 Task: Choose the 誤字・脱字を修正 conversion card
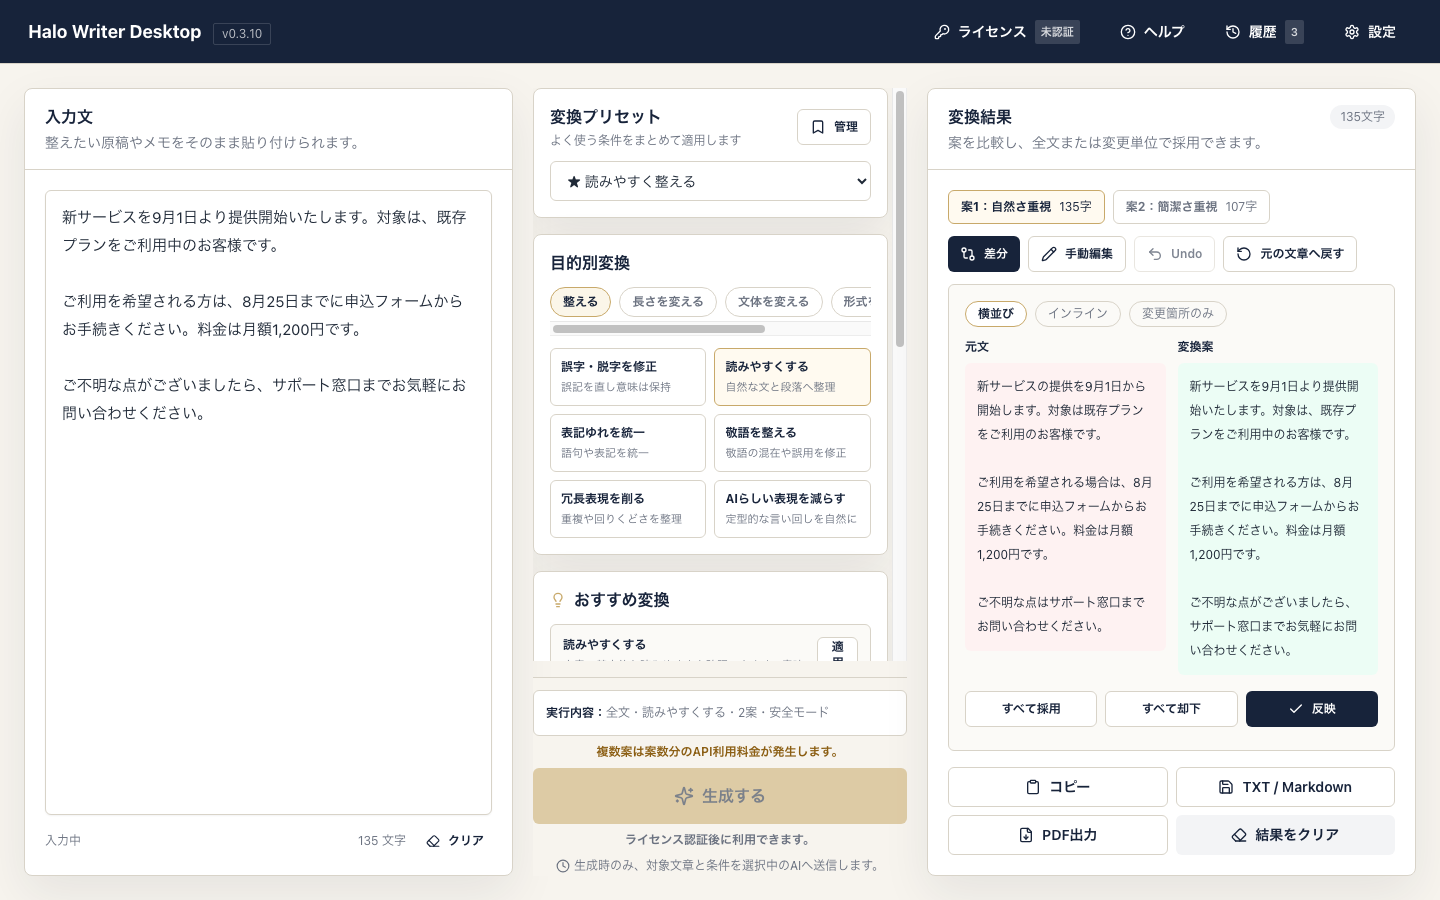tap(628, 377)
